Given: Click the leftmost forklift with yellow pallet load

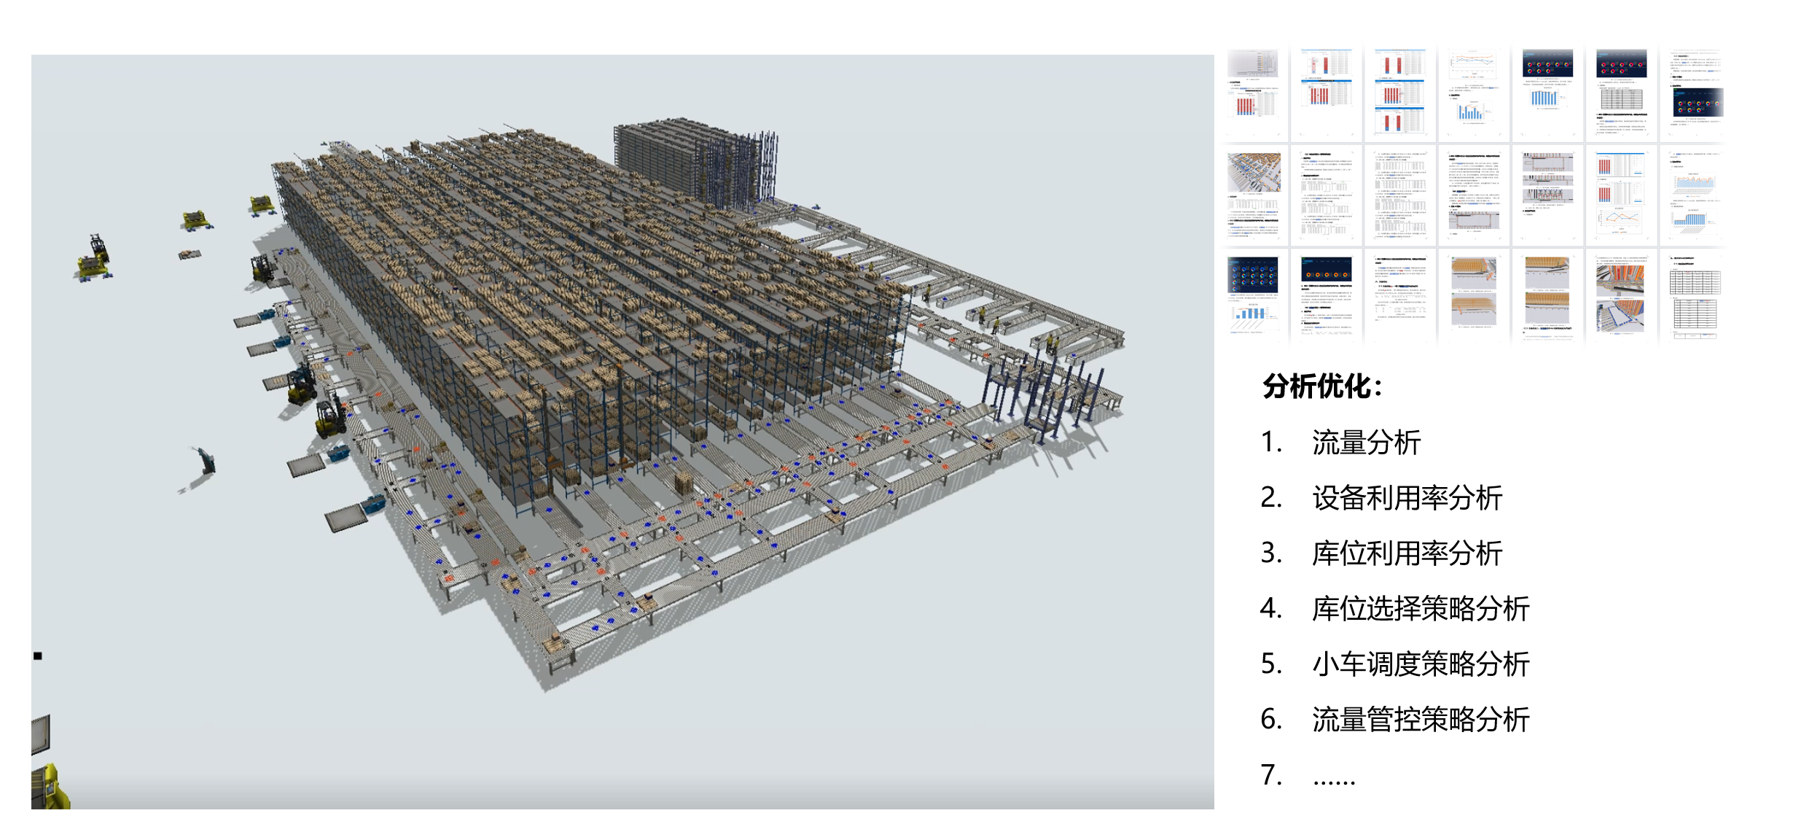Looking at the screenshot, I should [93, 258].
